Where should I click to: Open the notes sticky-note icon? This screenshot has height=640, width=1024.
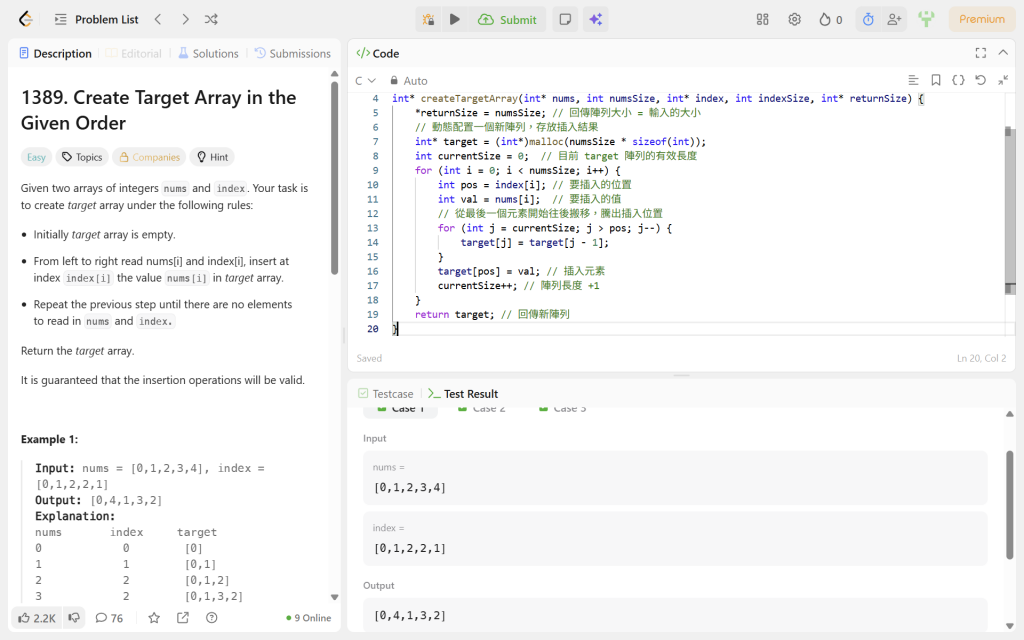point(565,19)
